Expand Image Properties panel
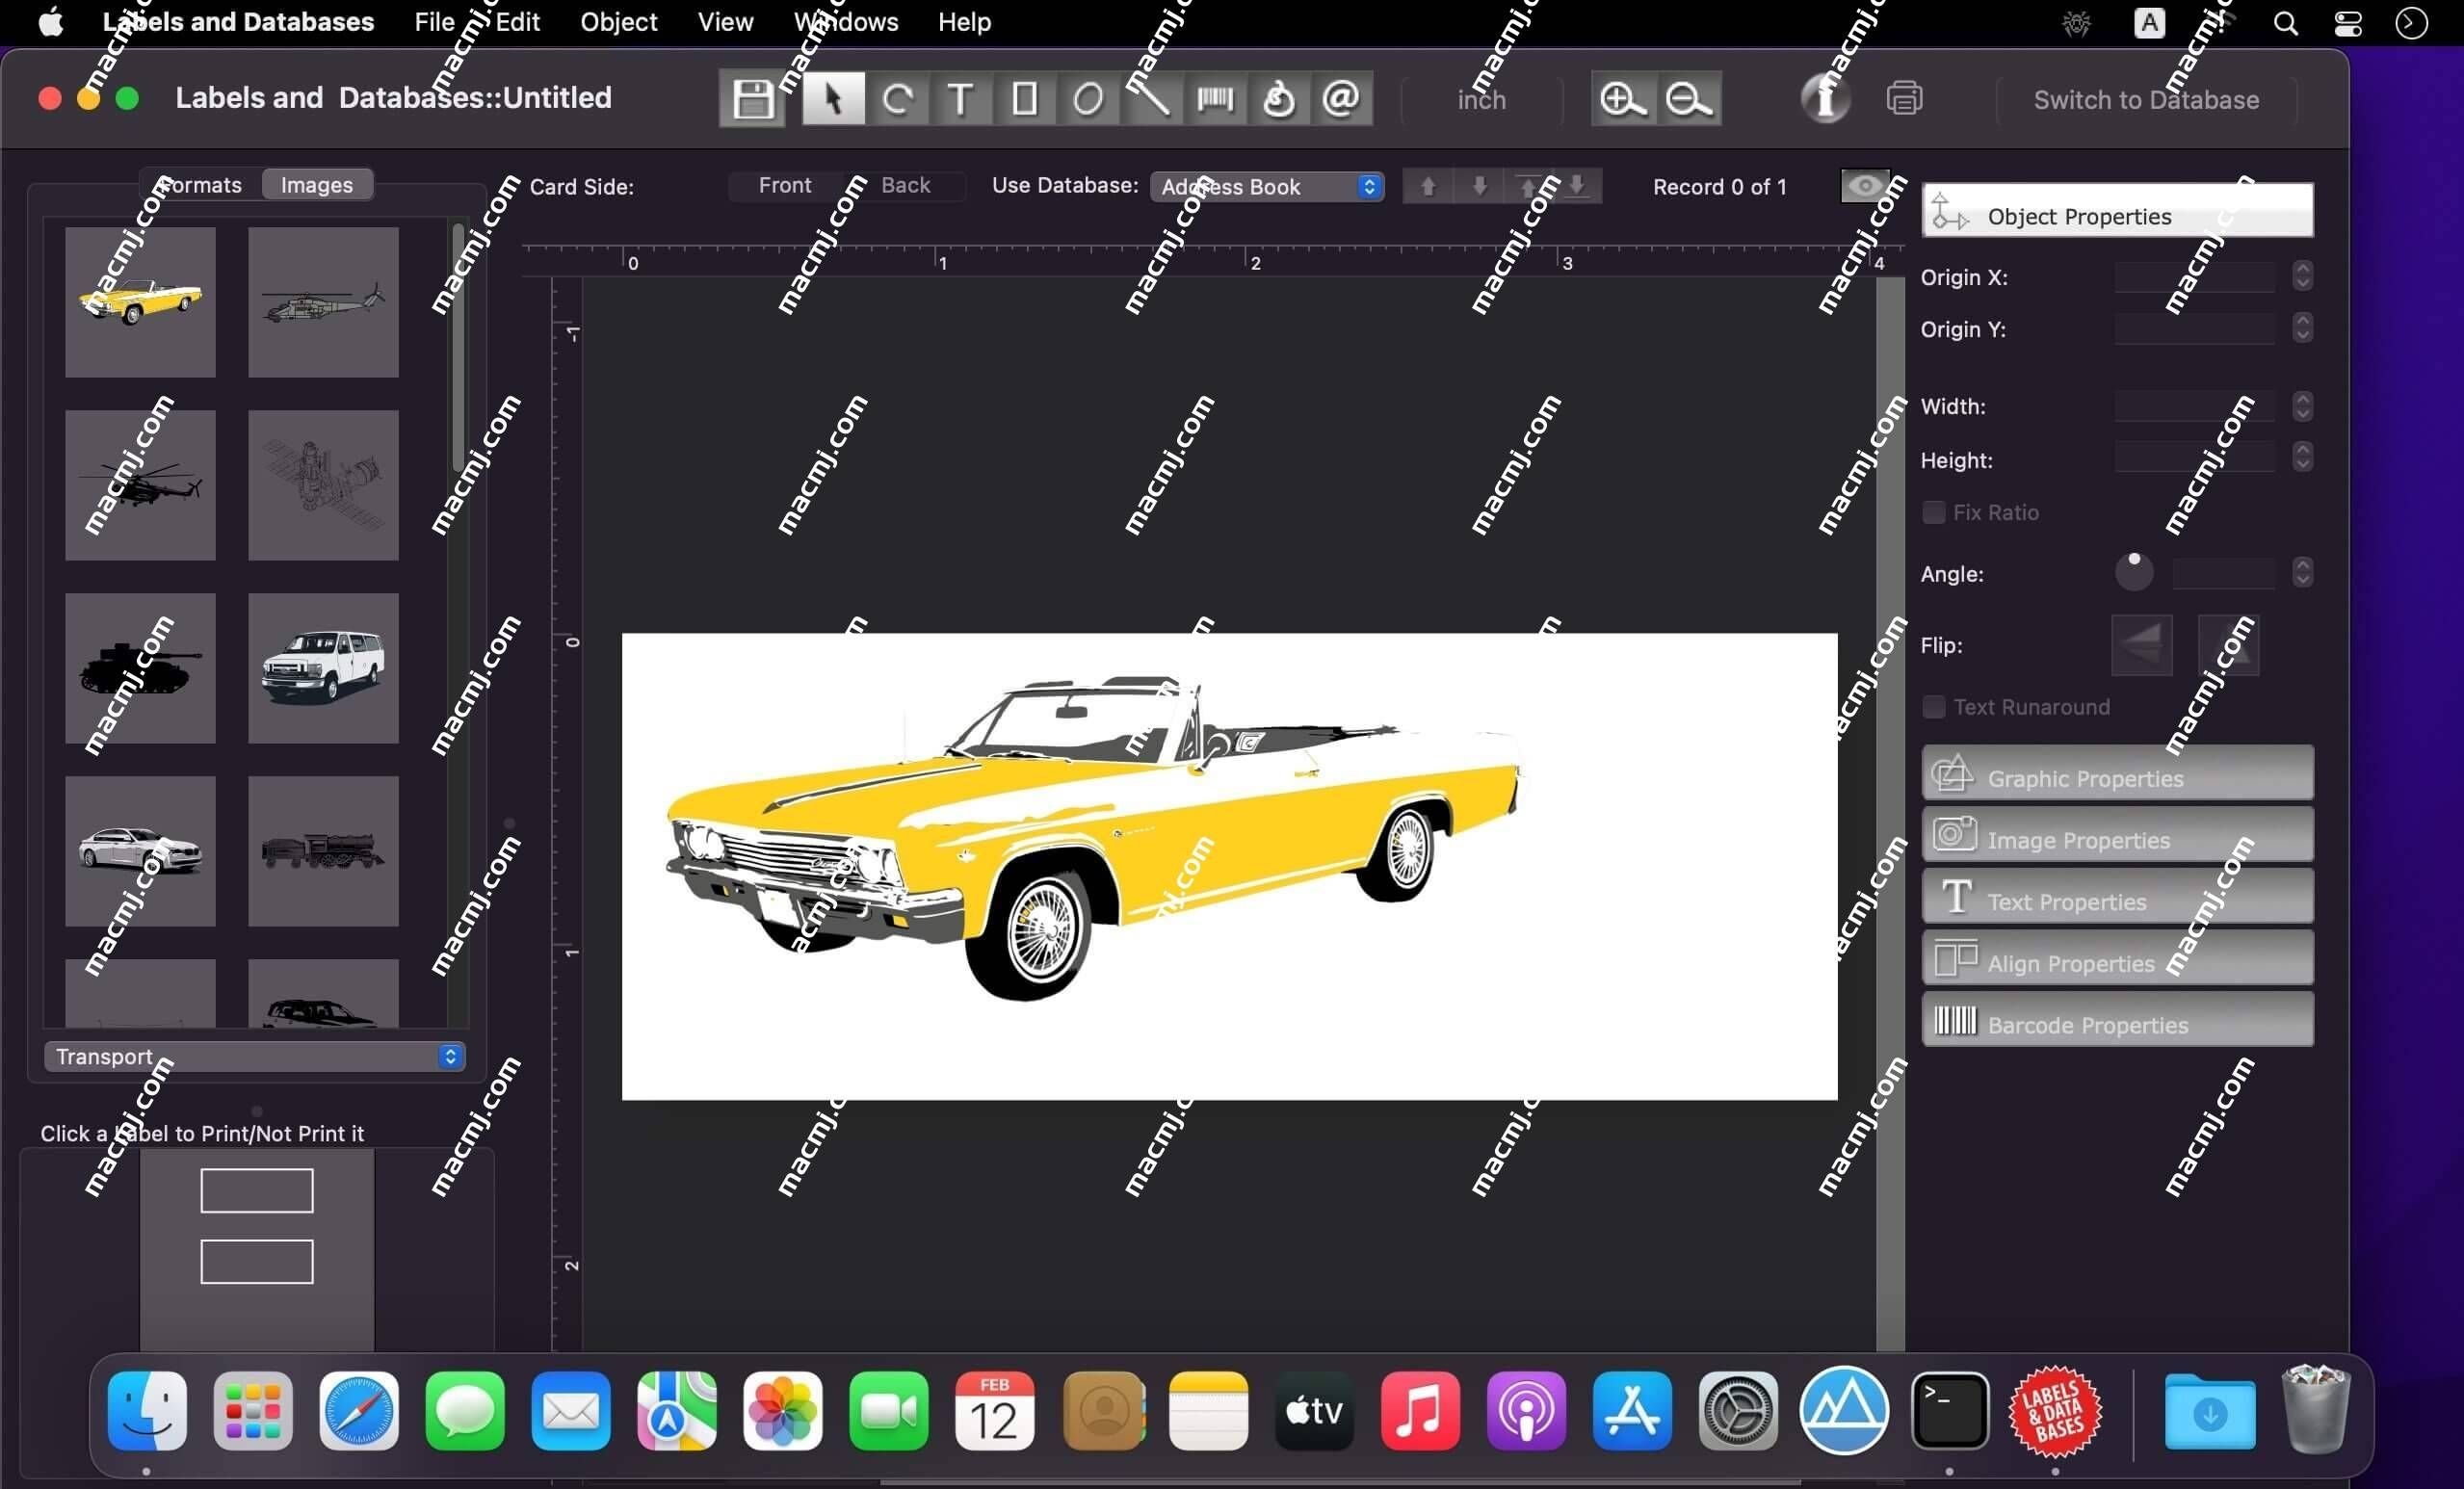Screen dimensions: 2464x1489 point(2119,838)
